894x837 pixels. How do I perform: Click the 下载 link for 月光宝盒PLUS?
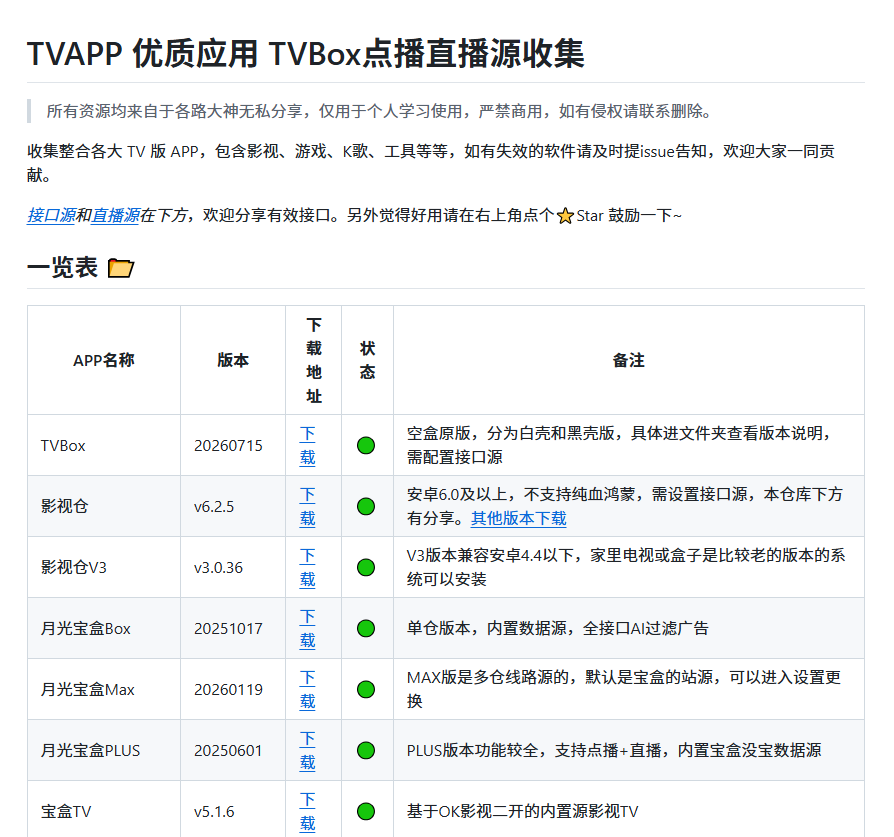pos(307,750)
